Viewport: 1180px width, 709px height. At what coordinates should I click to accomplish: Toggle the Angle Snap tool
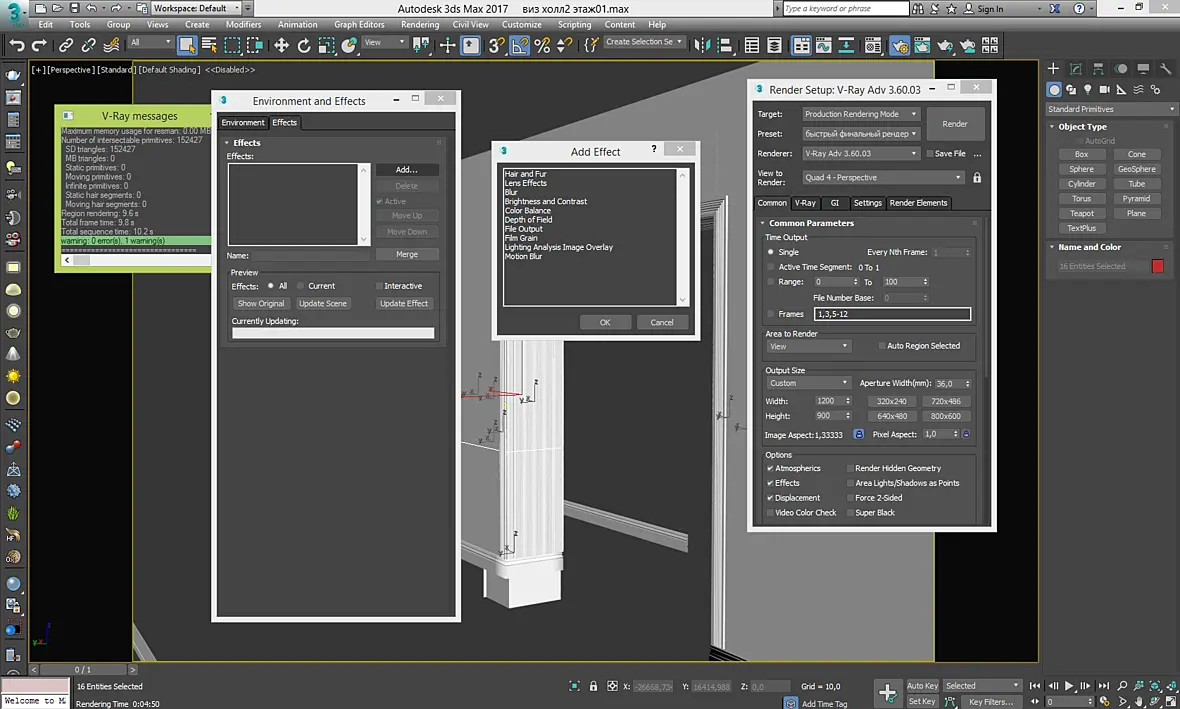coord(520,45)
